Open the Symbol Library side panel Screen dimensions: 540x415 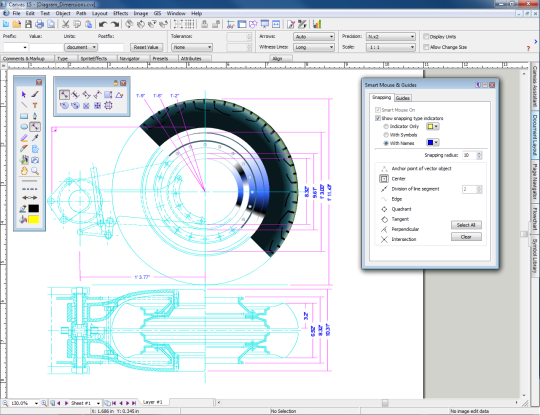pos(535,256)
